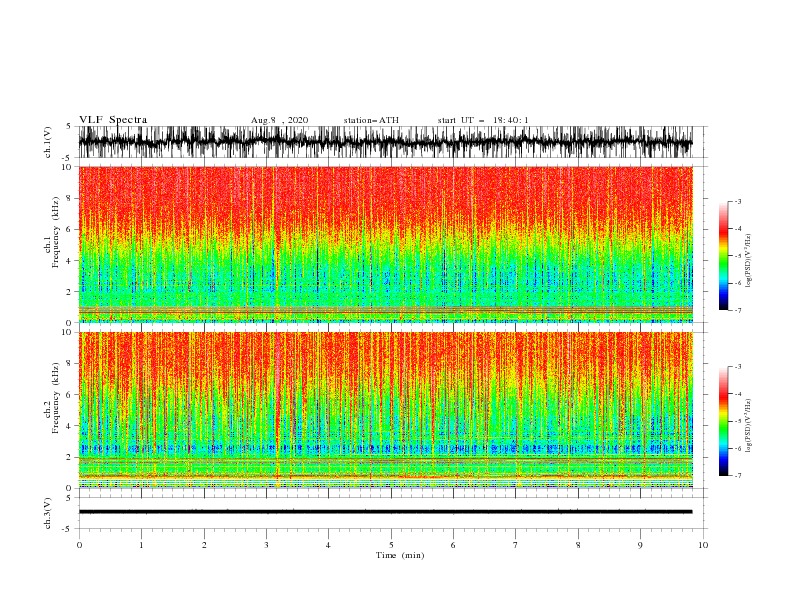Screen dimensions: 792x612
Task: Click the ch.1 frequency tick "4"
Action: click(70, 261)
